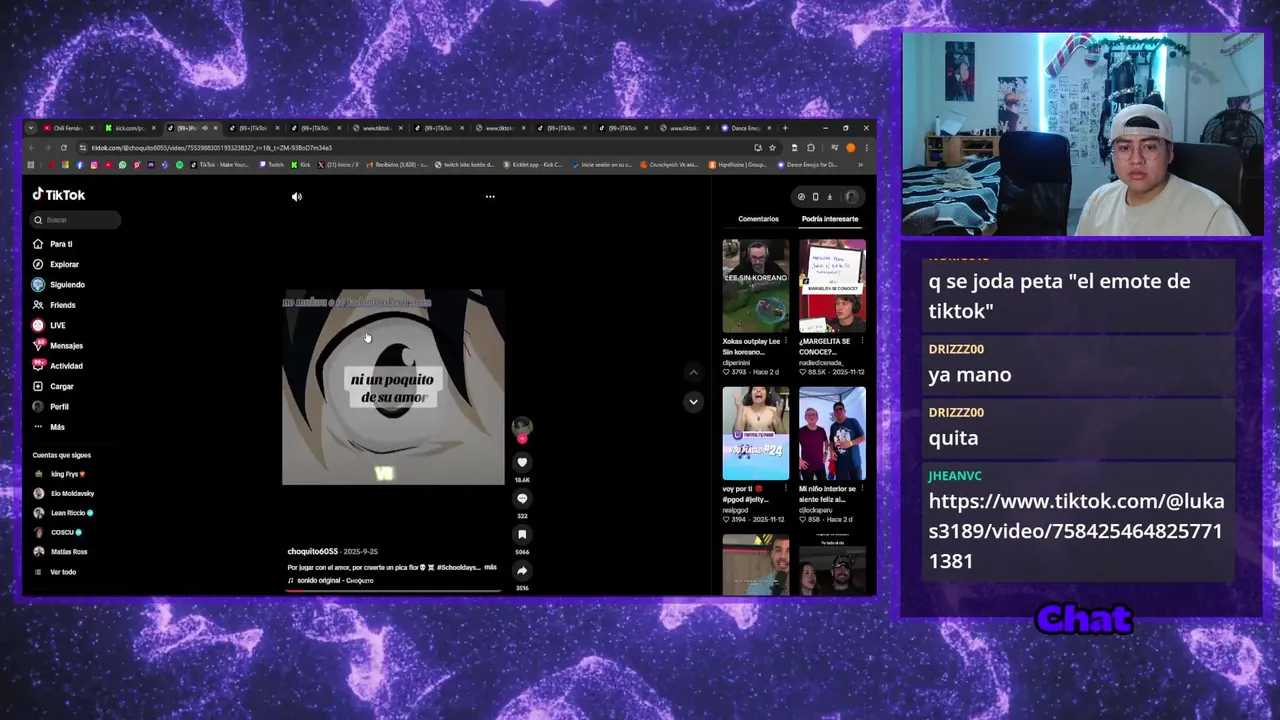
Task: Bookmark the video to favorites
Action: [x=522, y=534]
